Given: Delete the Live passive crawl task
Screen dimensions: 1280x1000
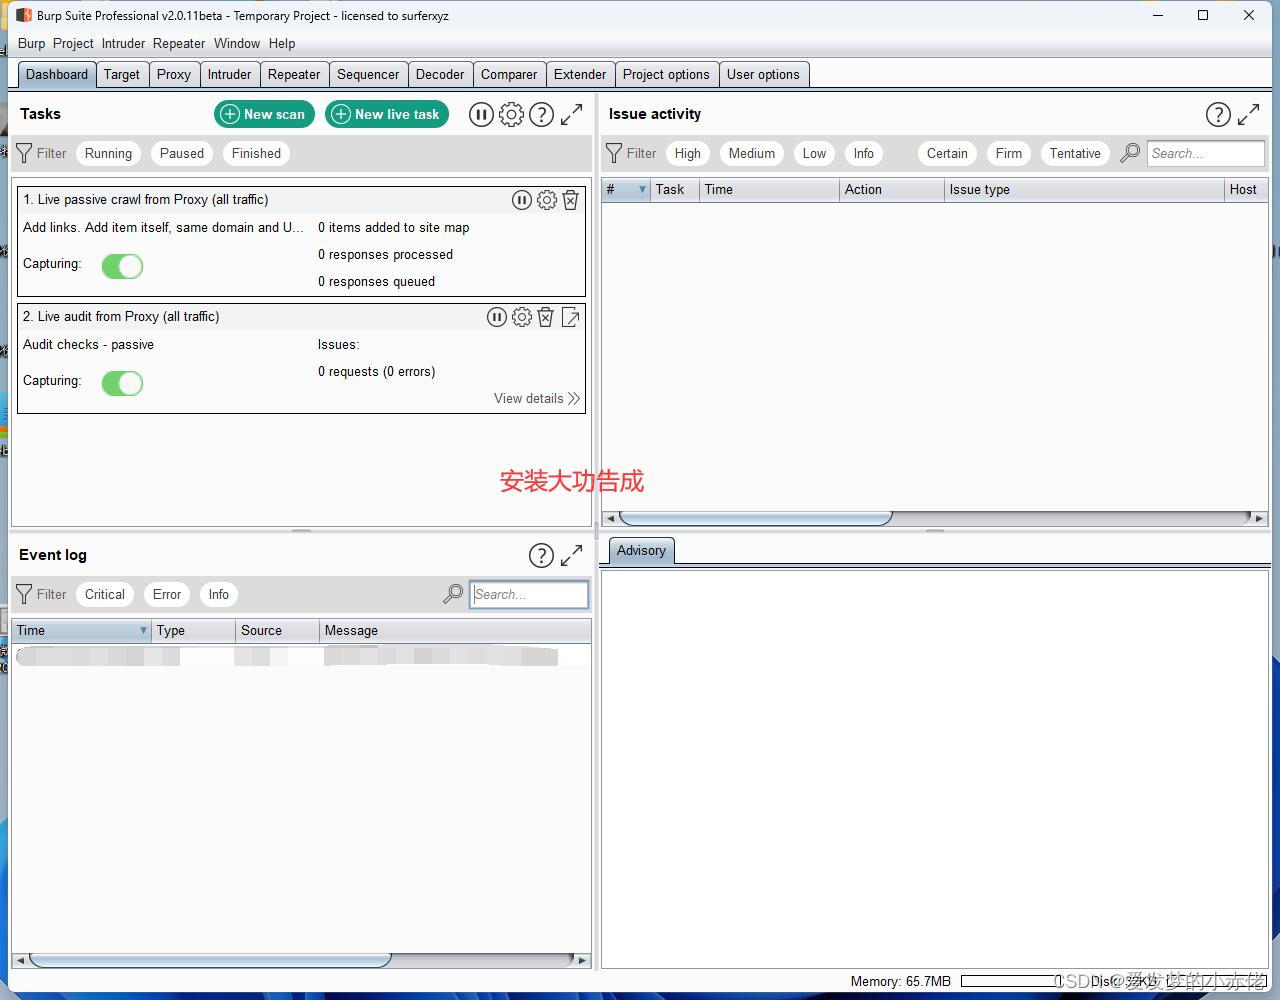Looking at the screenshot, I should point(570,200).
